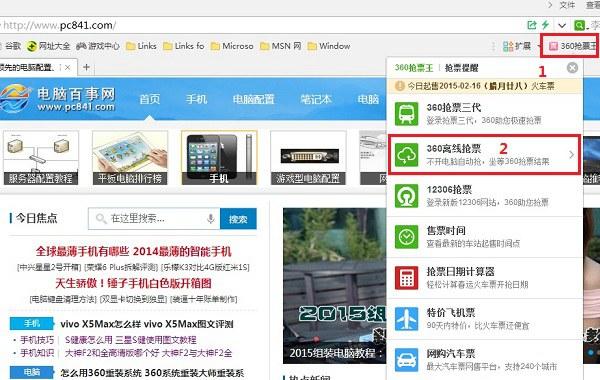This screenshot has width=600, height=380.
Task: Open the 网址大全 bookmark
Action: point(48,46)
